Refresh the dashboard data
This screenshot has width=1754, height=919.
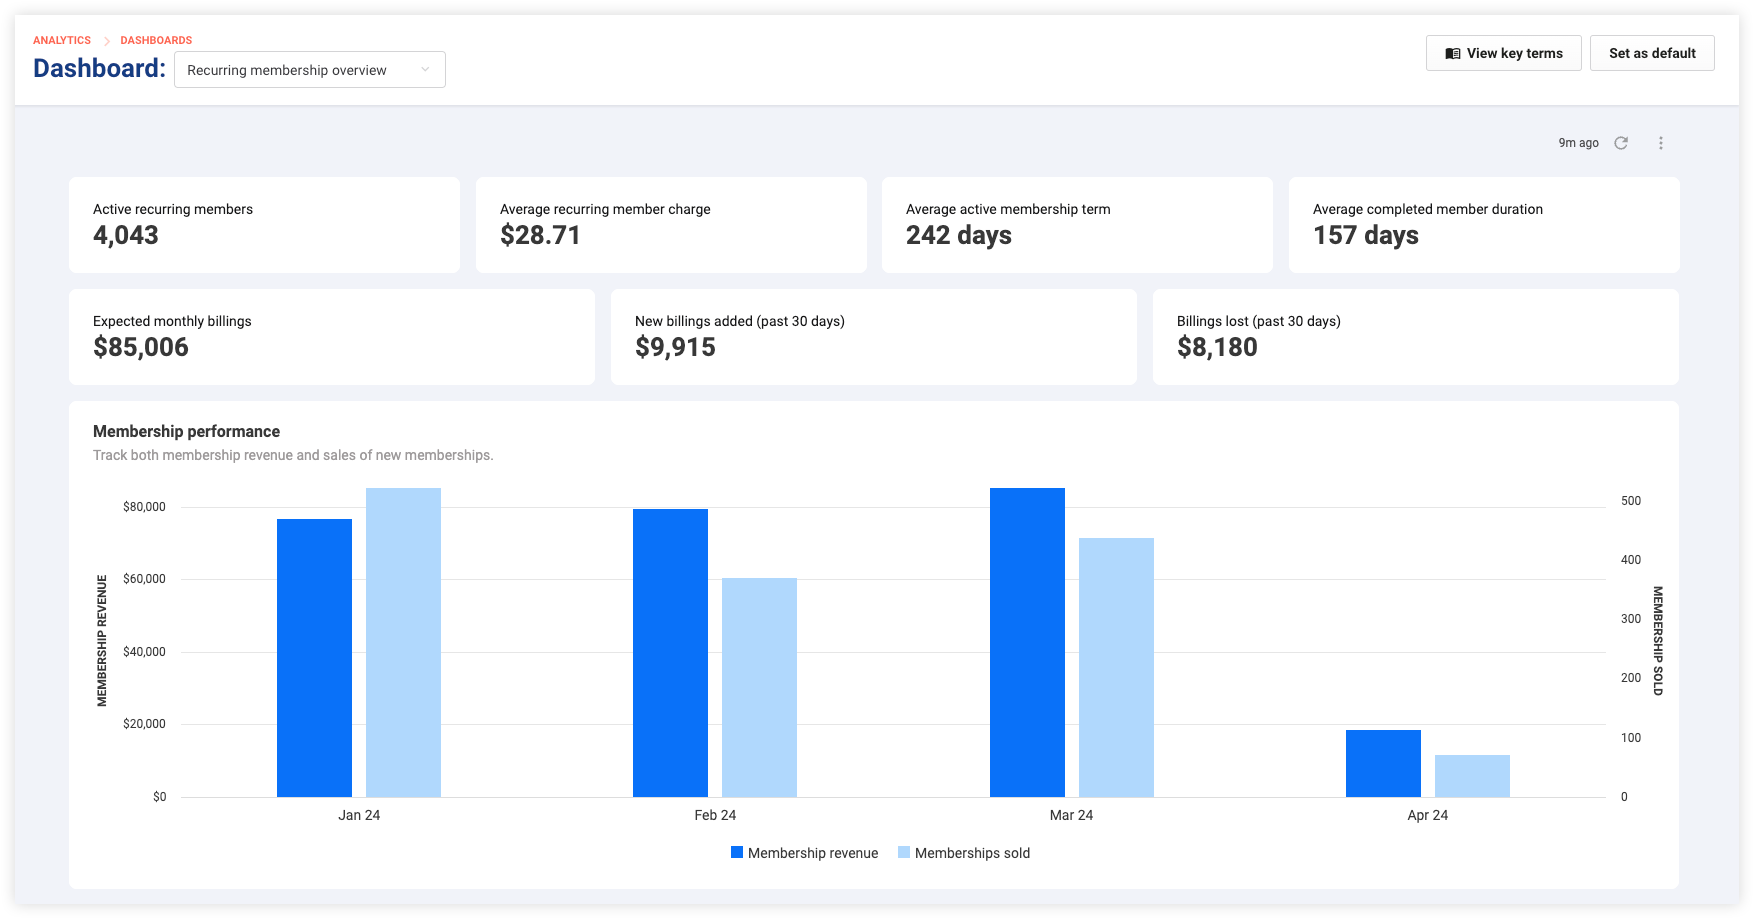pyautogui.click(x=1621, y=143)
